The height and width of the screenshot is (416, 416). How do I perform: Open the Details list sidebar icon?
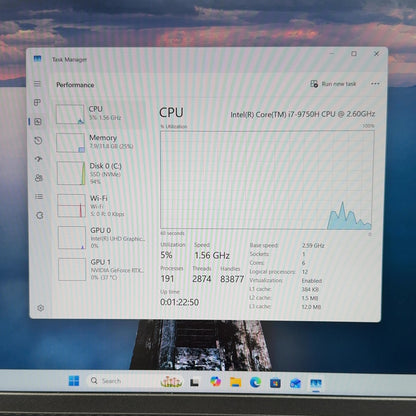click(x=39, y=197)
